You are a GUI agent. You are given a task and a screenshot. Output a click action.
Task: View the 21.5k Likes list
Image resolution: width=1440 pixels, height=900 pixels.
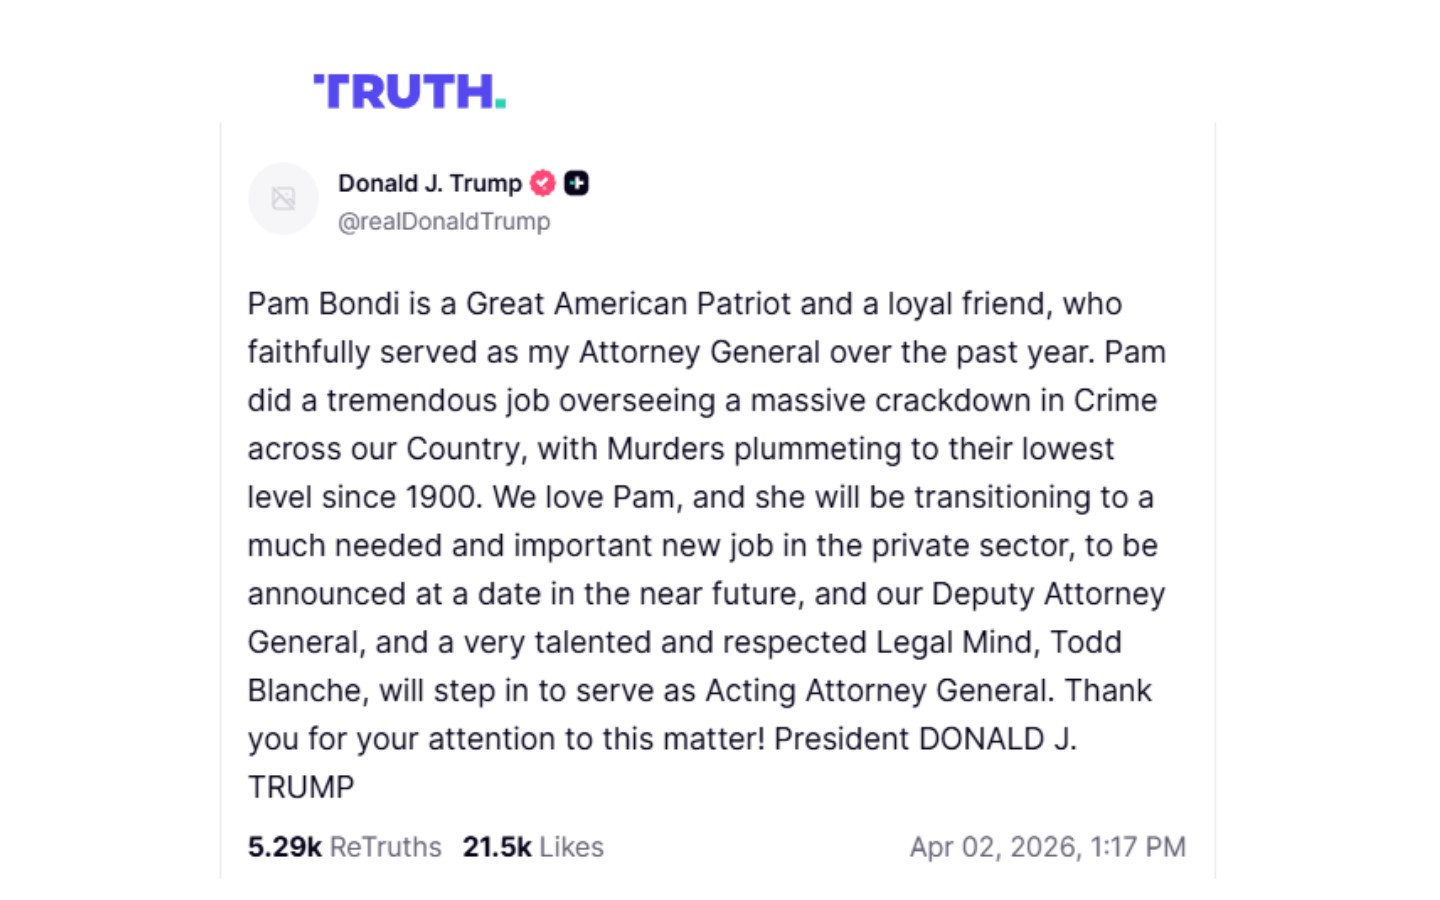(533, 846)
